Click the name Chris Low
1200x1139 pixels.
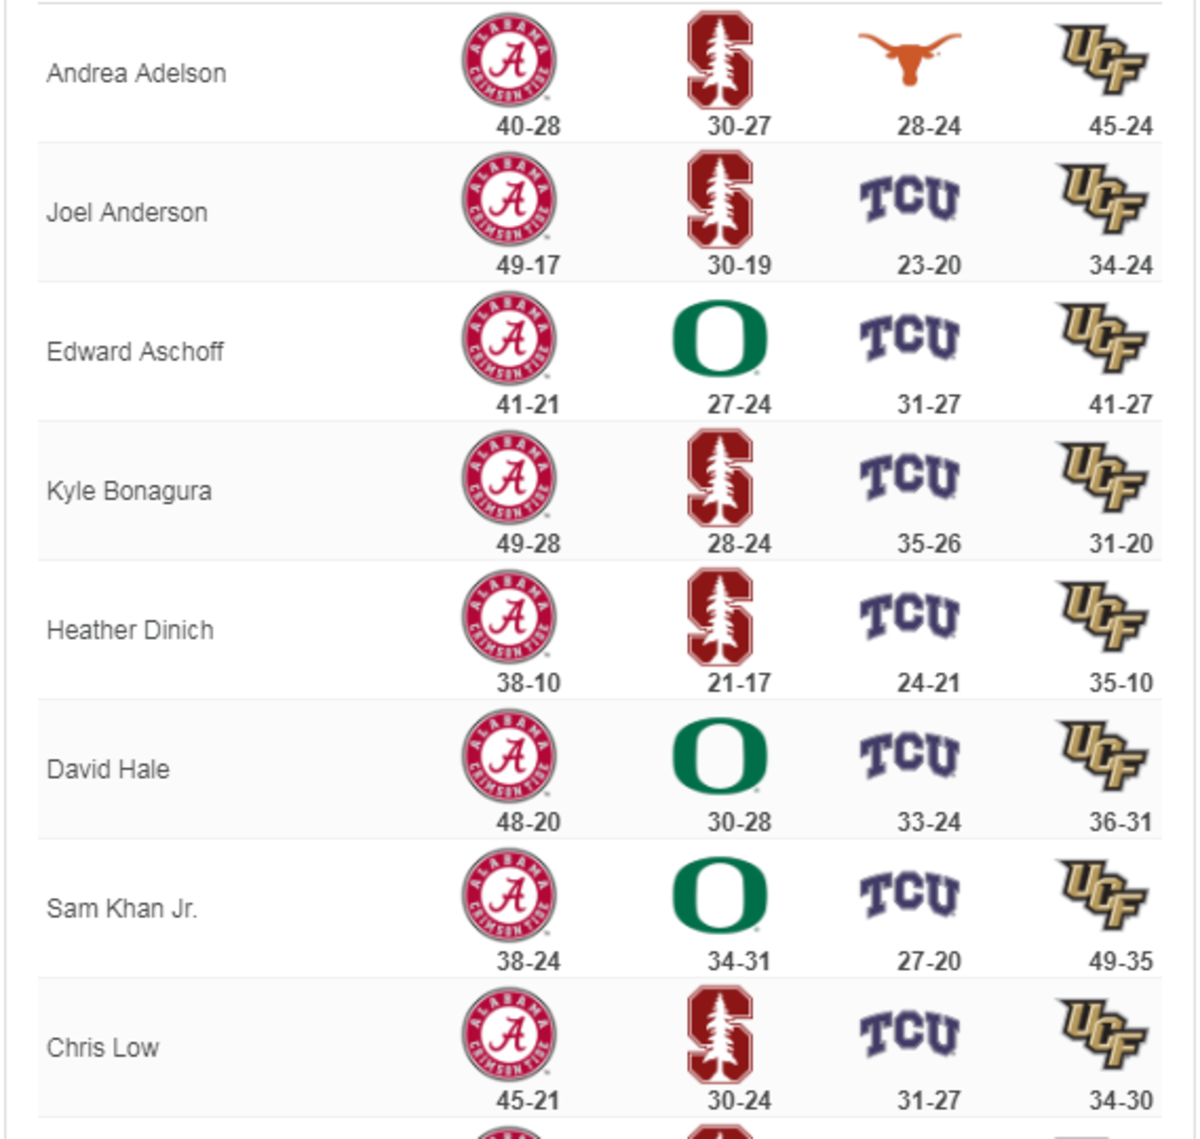click(103, 1048)
